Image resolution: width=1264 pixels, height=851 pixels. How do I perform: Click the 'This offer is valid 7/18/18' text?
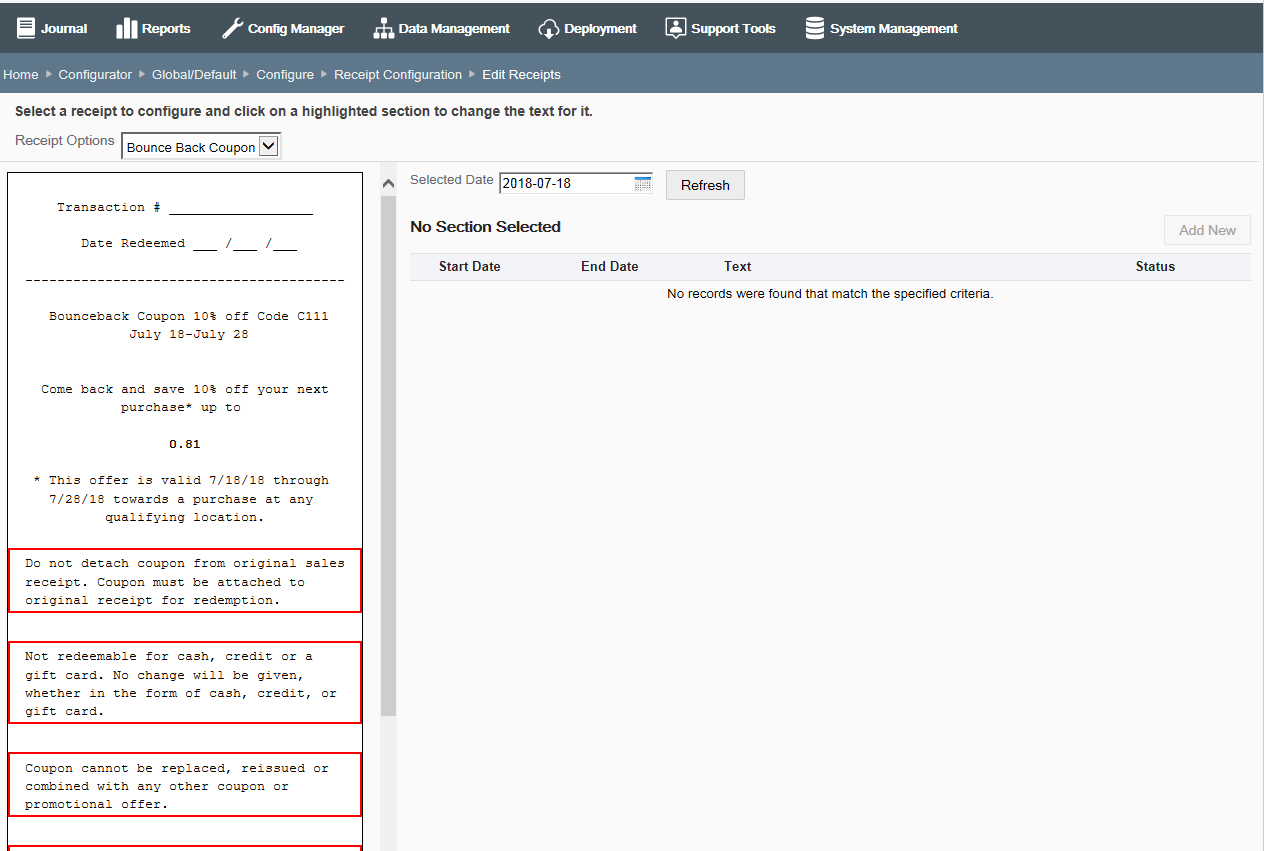click(x=181, y=499)
